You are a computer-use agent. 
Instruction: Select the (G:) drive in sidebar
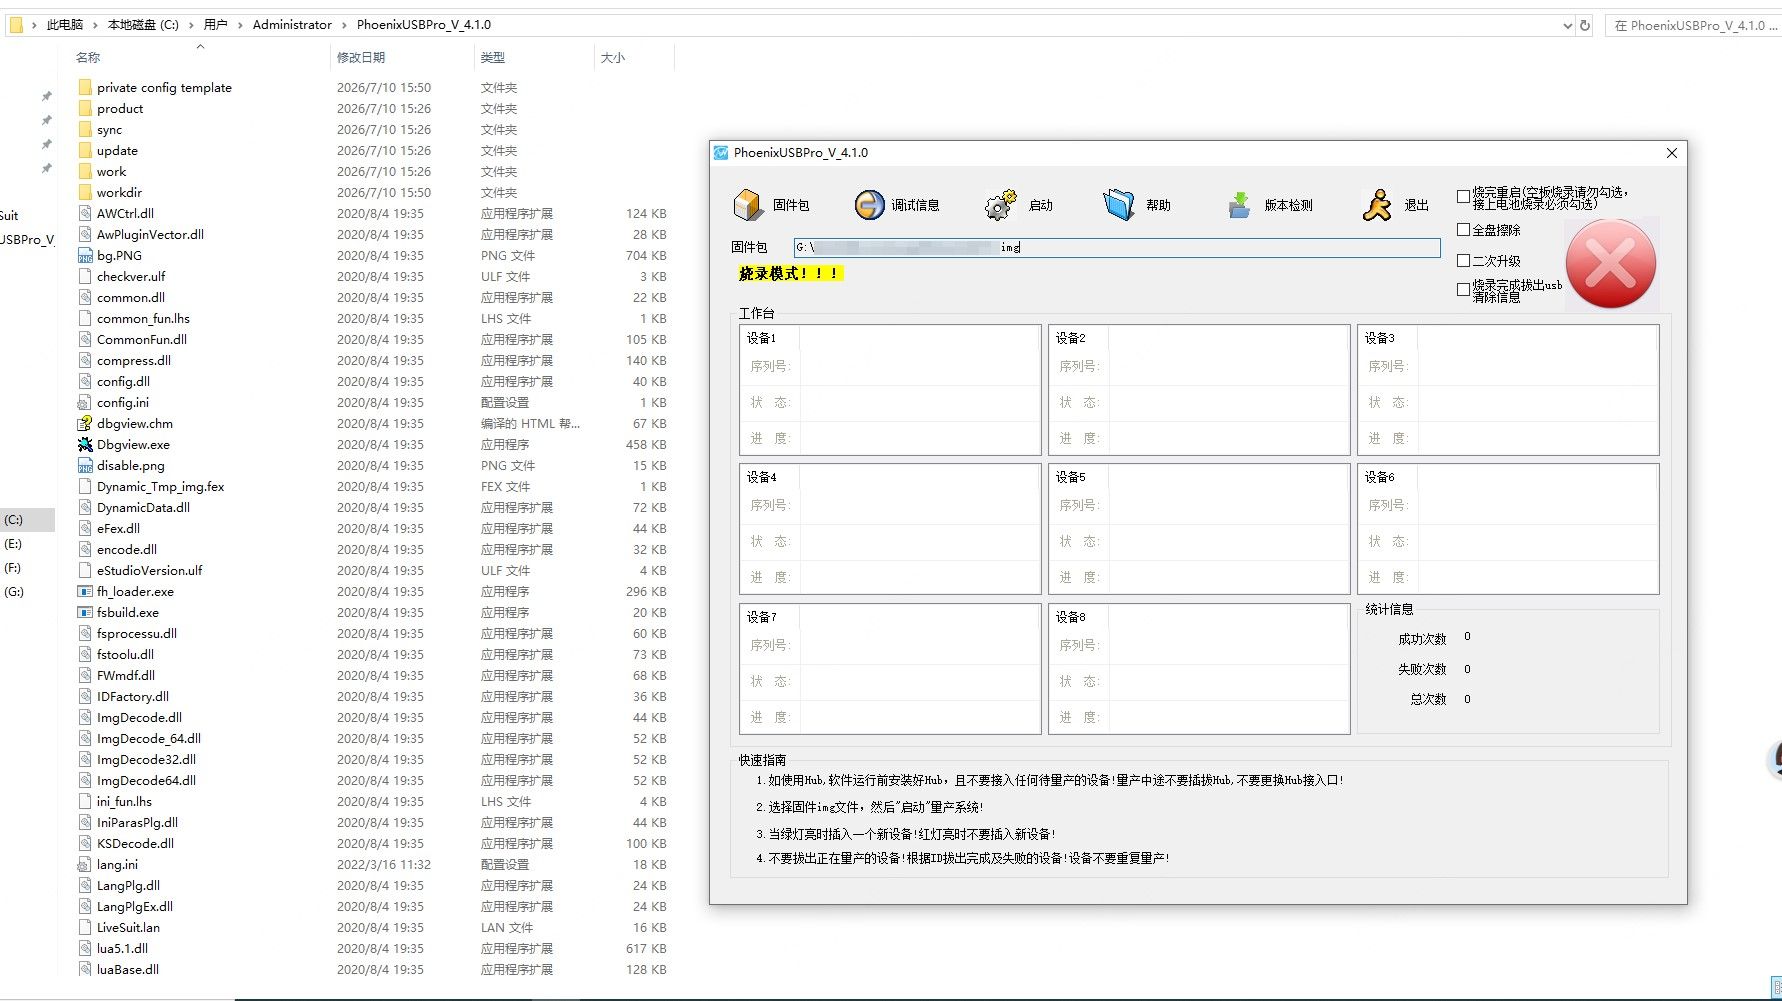tap(14, 592)
